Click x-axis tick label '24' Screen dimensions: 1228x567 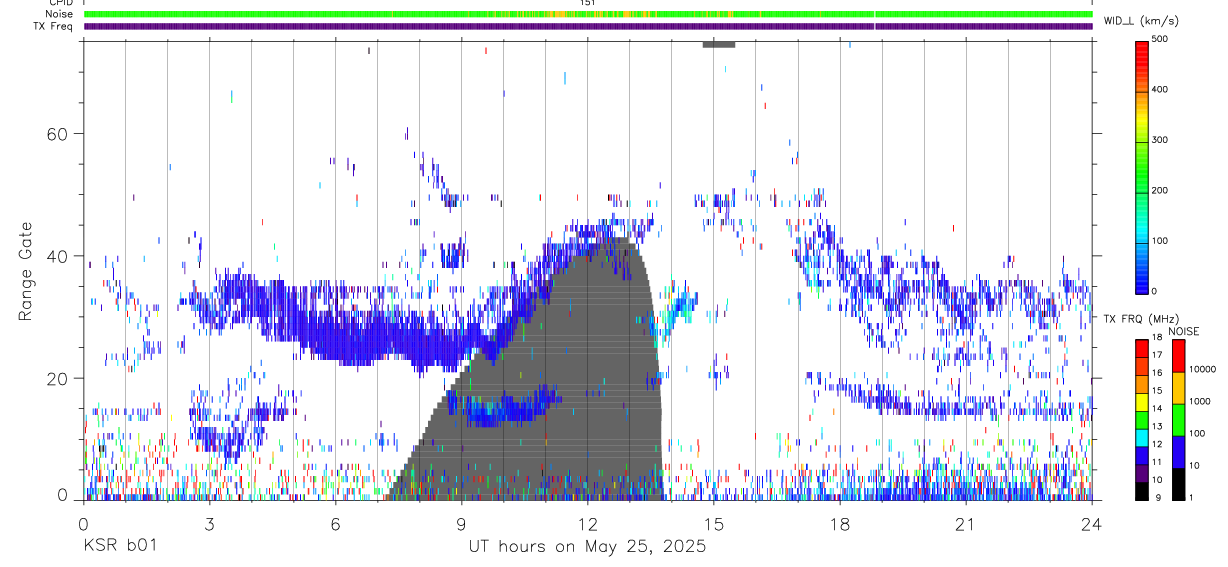(x=1091, y=523)
